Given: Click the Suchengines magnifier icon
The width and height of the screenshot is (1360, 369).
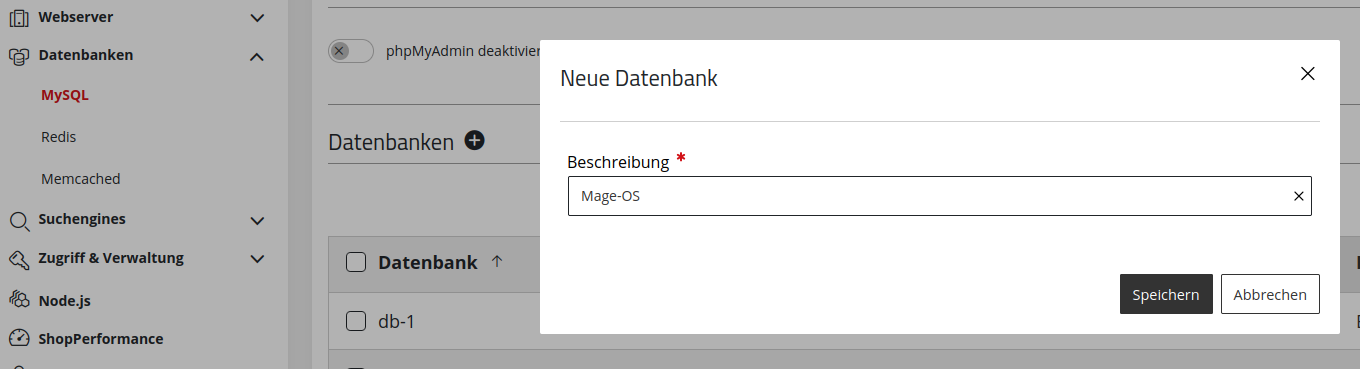Looking at the screenshot, I should (x=18, y=220).
